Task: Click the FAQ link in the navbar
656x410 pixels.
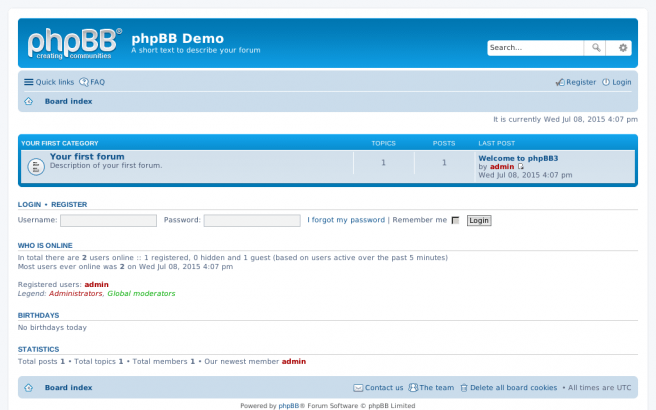Action: pyautogui.click(x=93, y=82)
